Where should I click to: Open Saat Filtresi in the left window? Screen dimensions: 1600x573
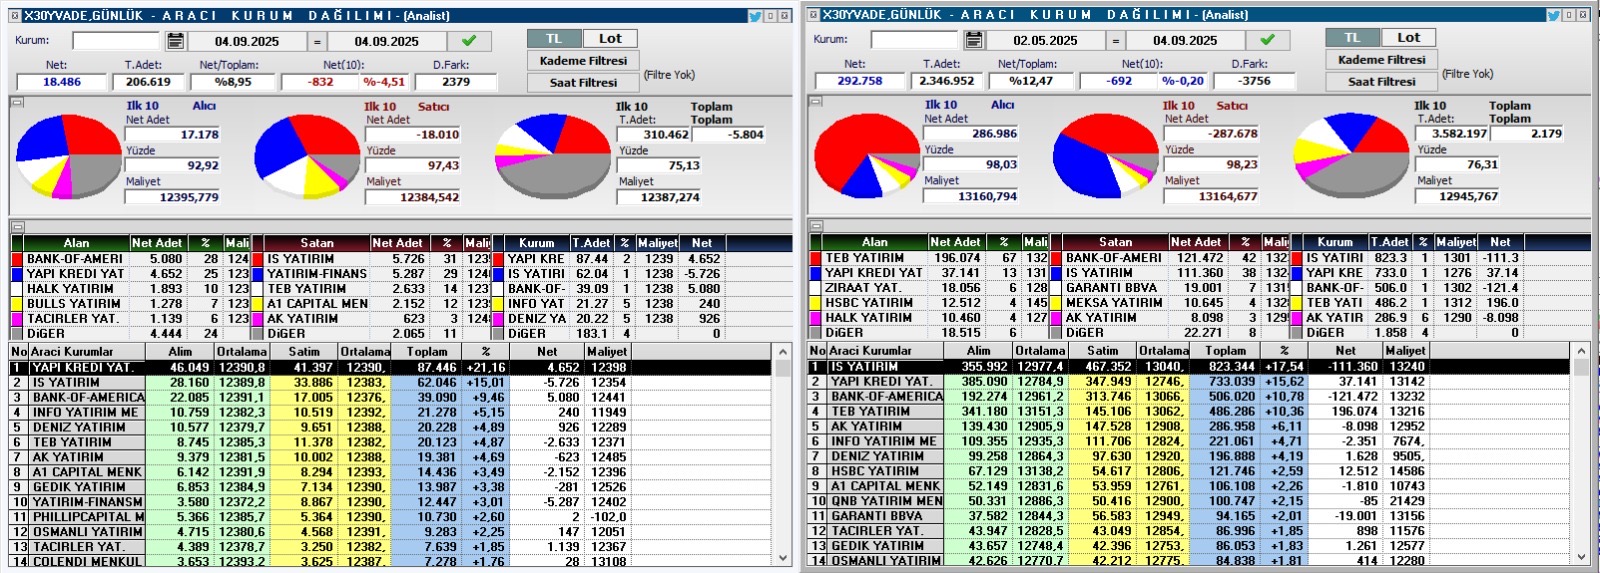point(583,83)
